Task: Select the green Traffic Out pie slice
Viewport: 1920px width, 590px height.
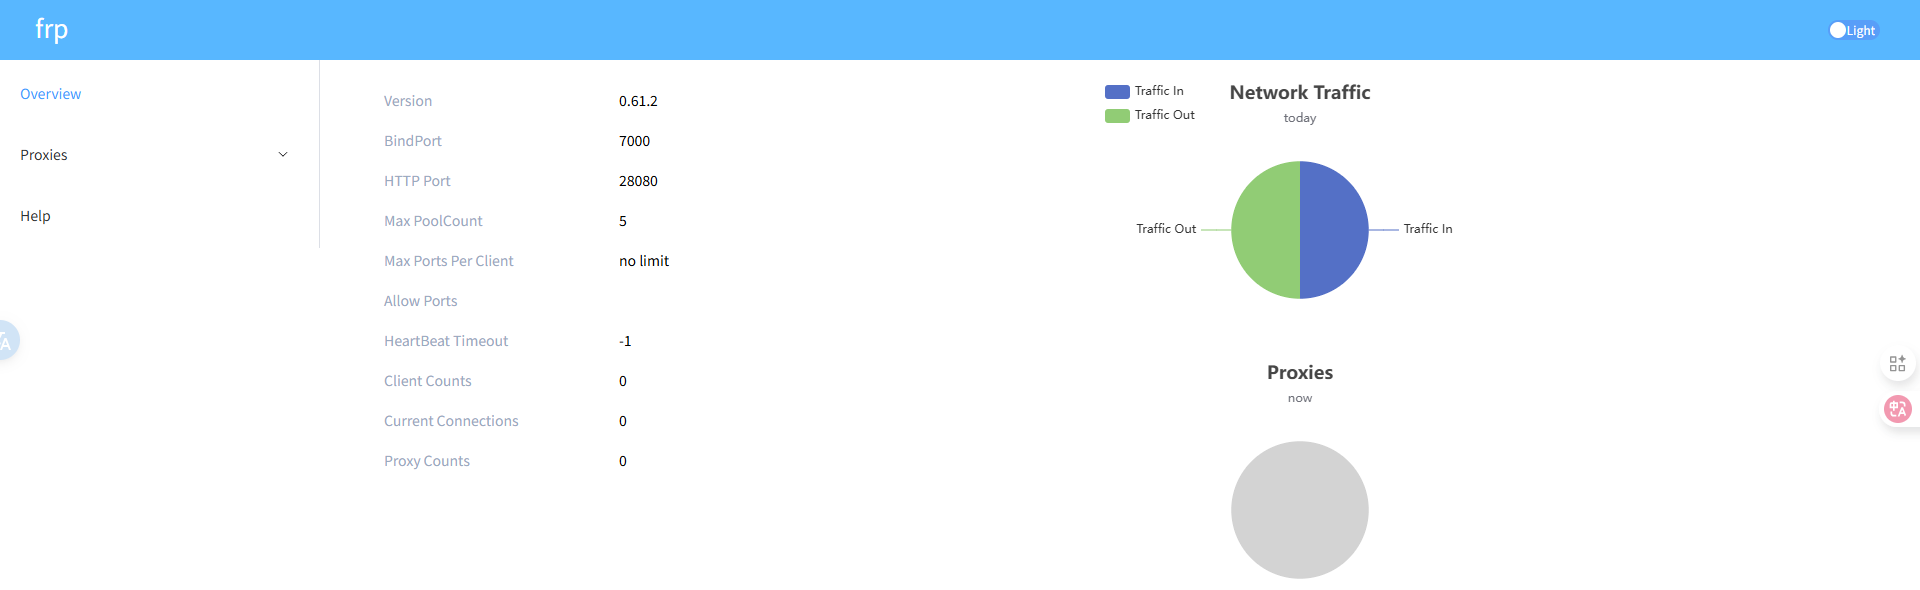Action: tap(1265, 230)
